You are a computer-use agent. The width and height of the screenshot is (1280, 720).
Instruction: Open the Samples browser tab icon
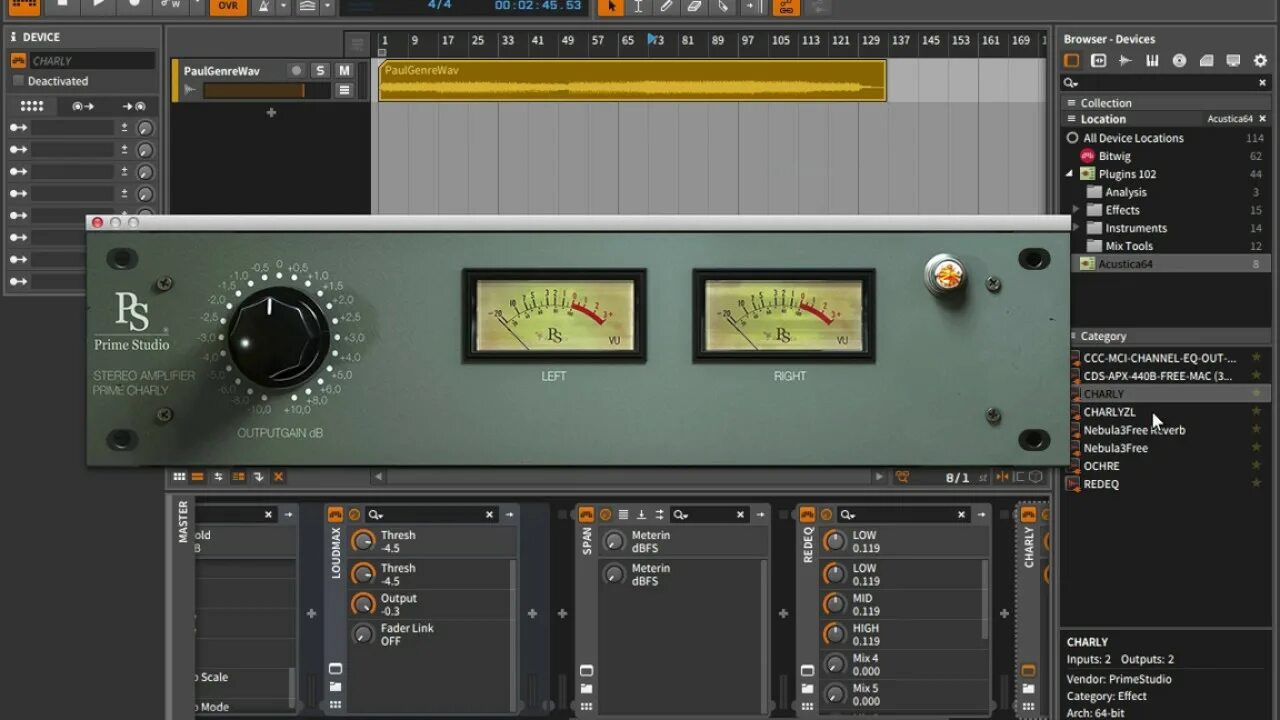(x=1125, y=61)
